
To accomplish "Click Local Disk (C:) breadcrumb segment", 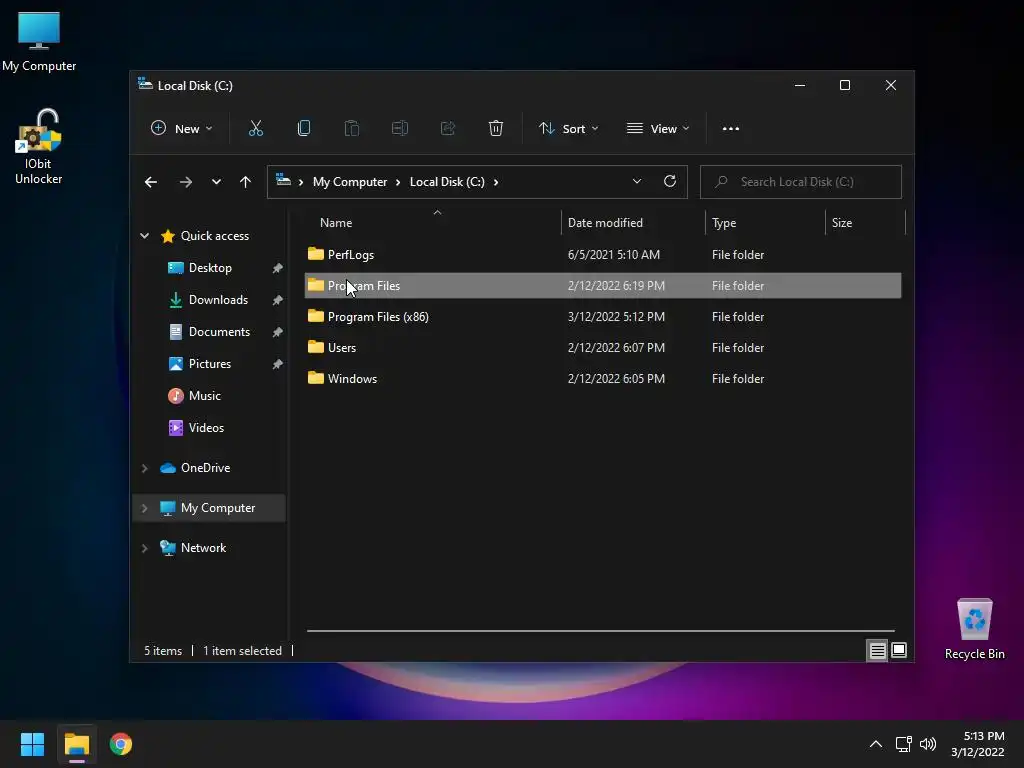I will 447,182.
